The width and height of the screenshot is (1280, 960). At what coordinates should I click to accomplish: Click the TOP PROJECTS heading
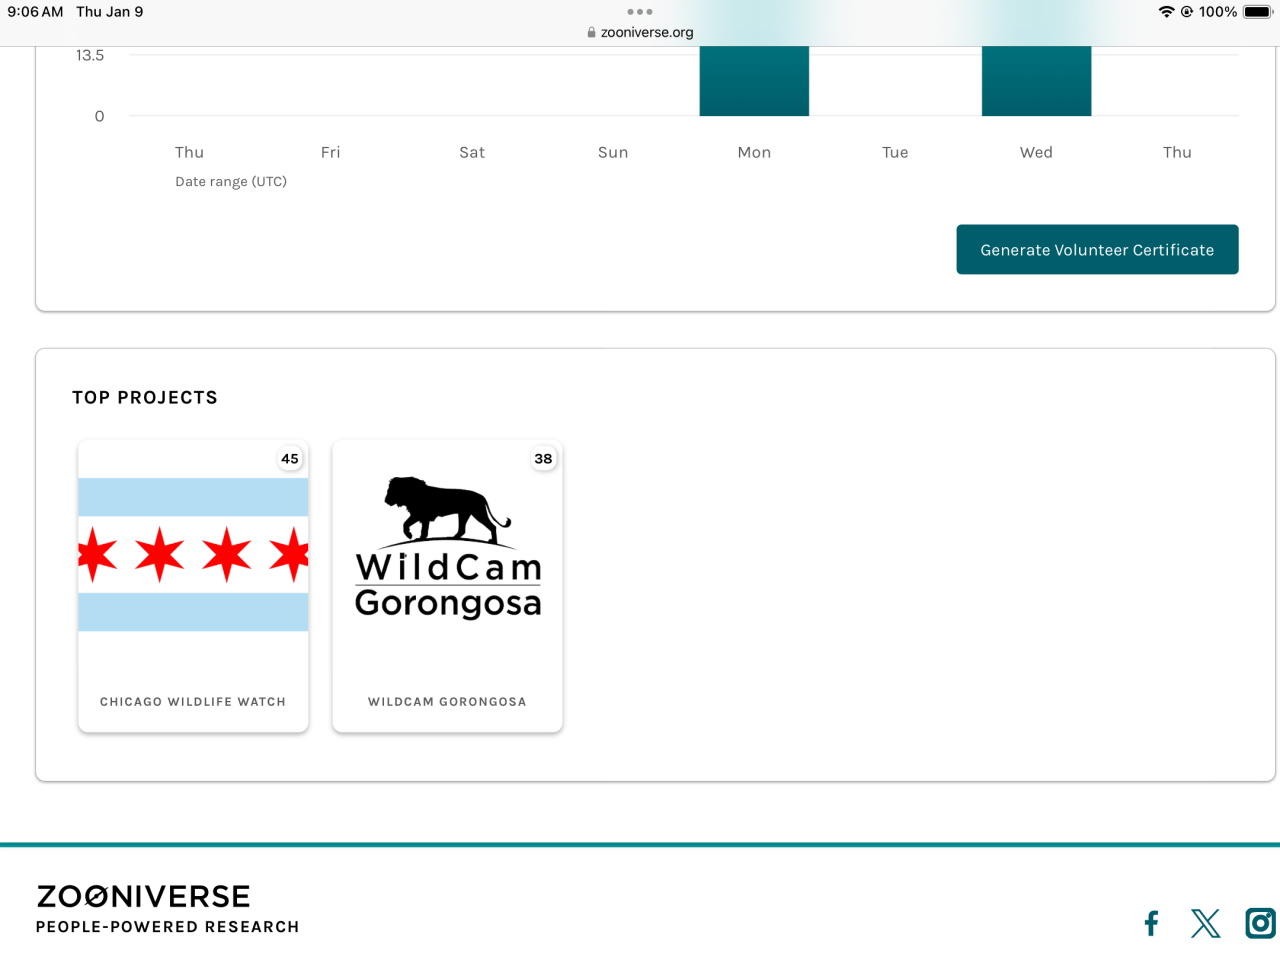point(145,398)
